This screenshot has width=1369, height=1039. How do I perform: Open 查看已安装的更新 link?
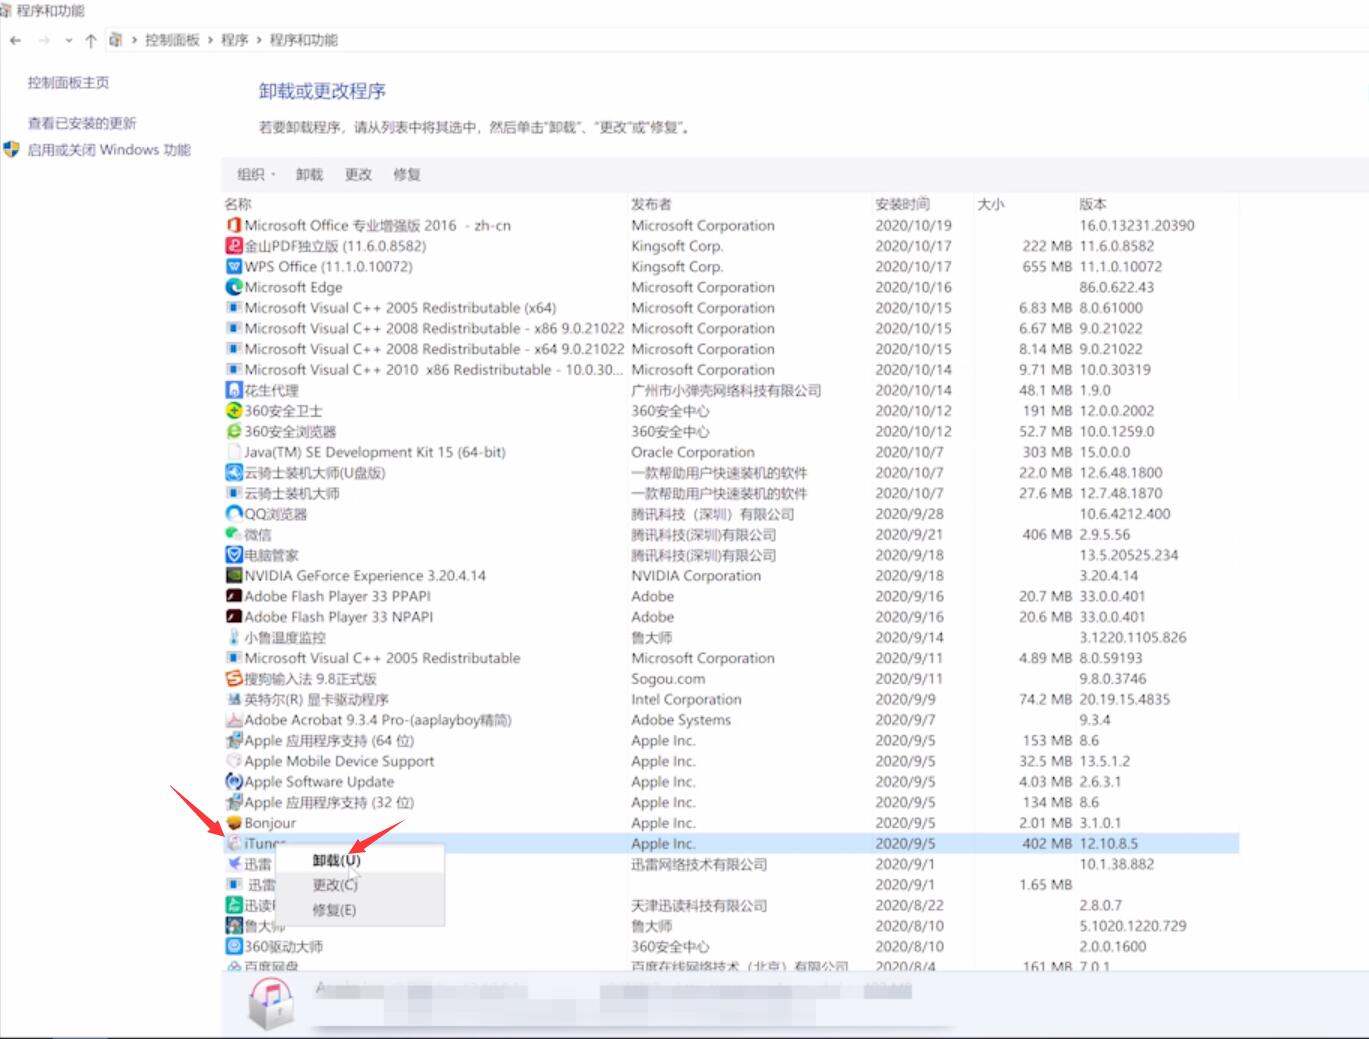[x=82, y=123]
